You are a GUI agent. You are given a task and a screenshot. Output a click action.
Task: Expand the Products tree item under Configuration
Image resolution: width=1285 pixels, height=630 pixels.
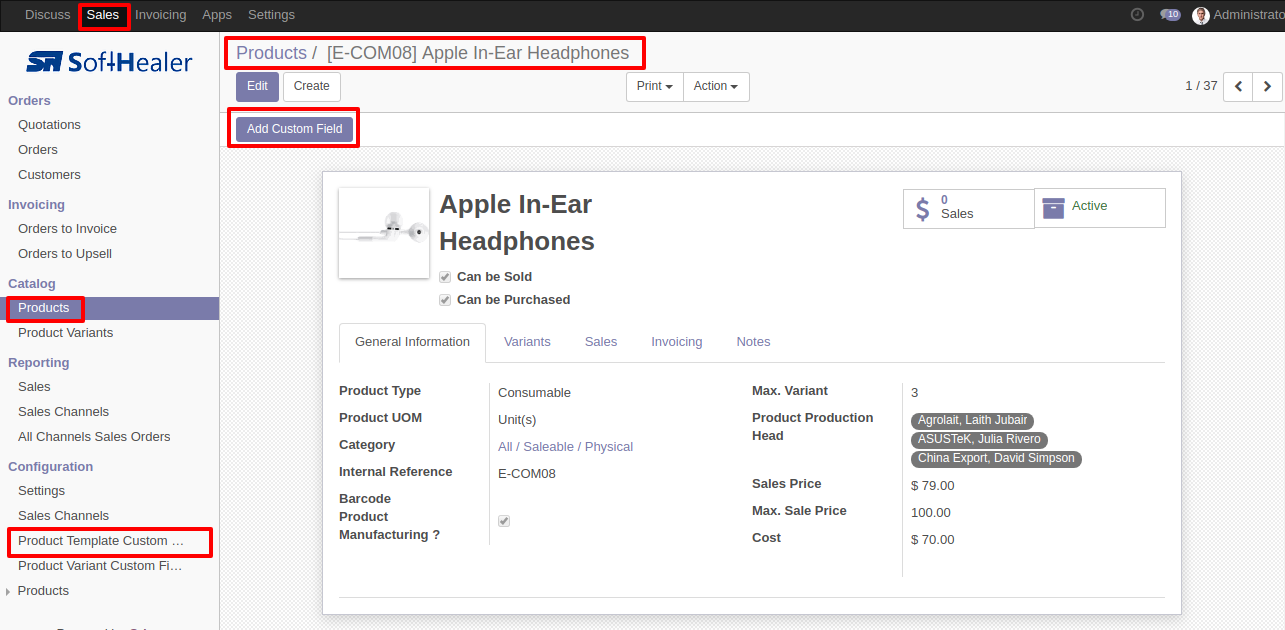pos(9,592)
